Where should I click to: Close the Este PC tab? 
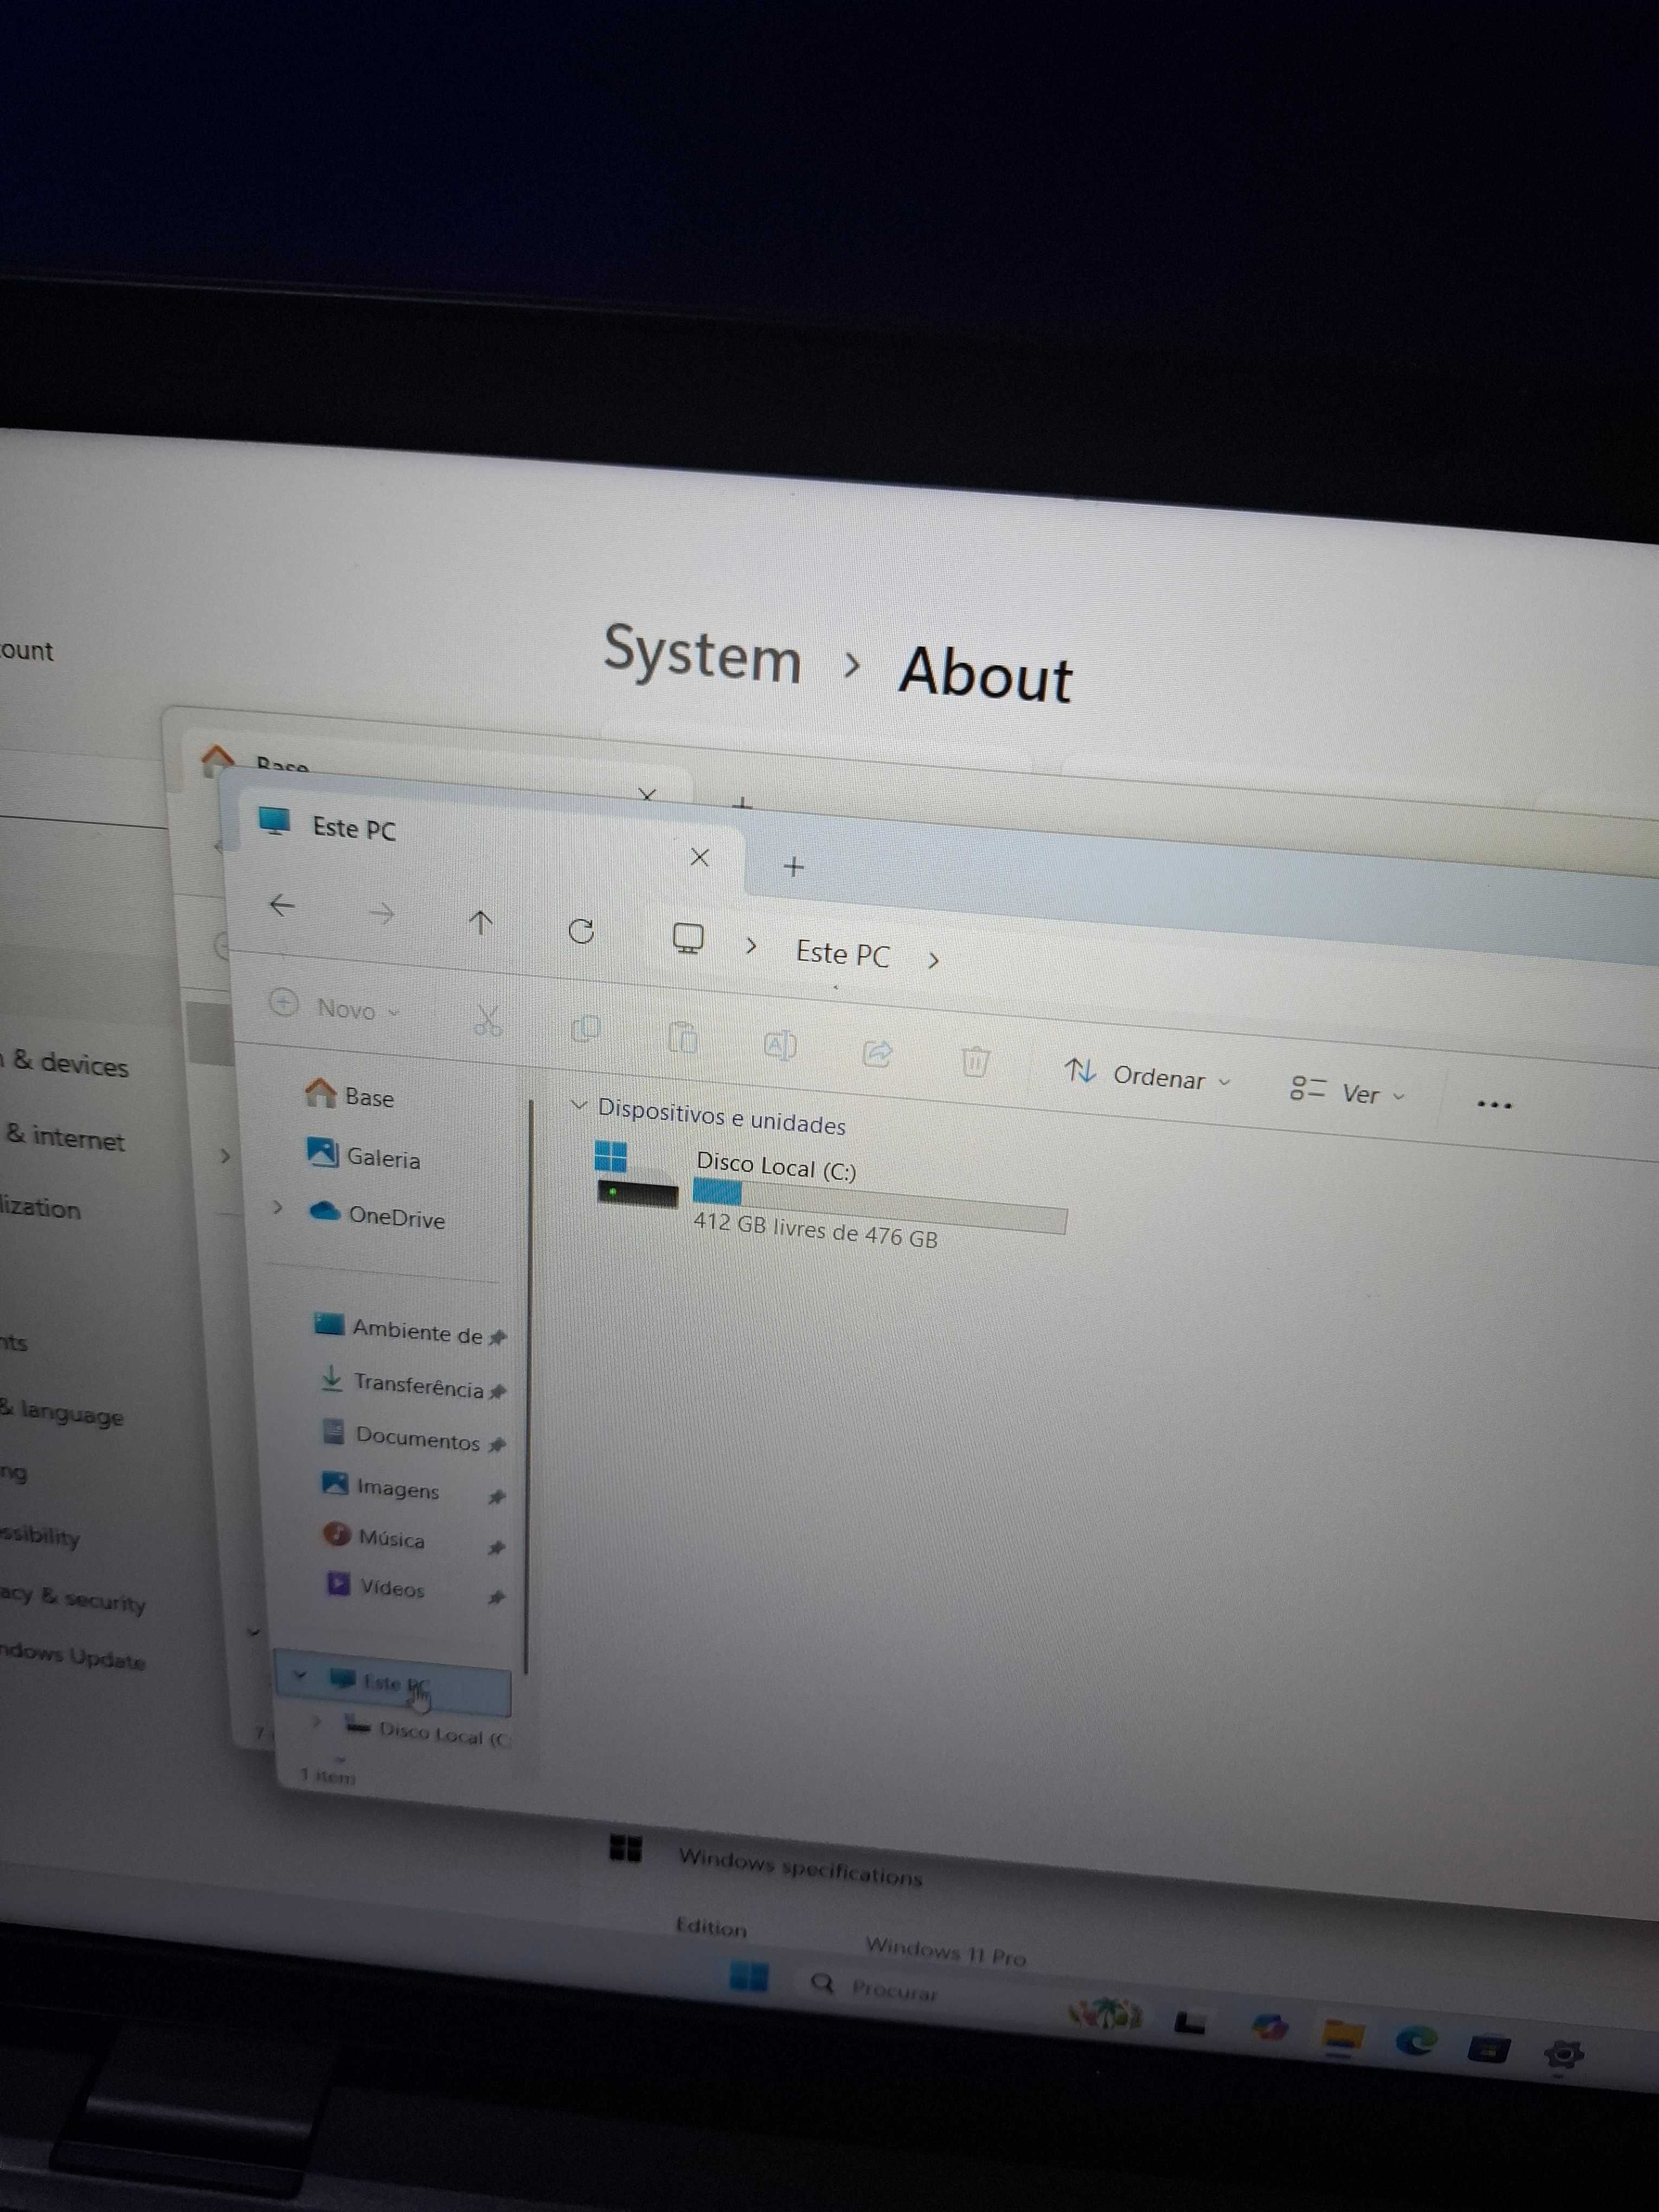700,857
